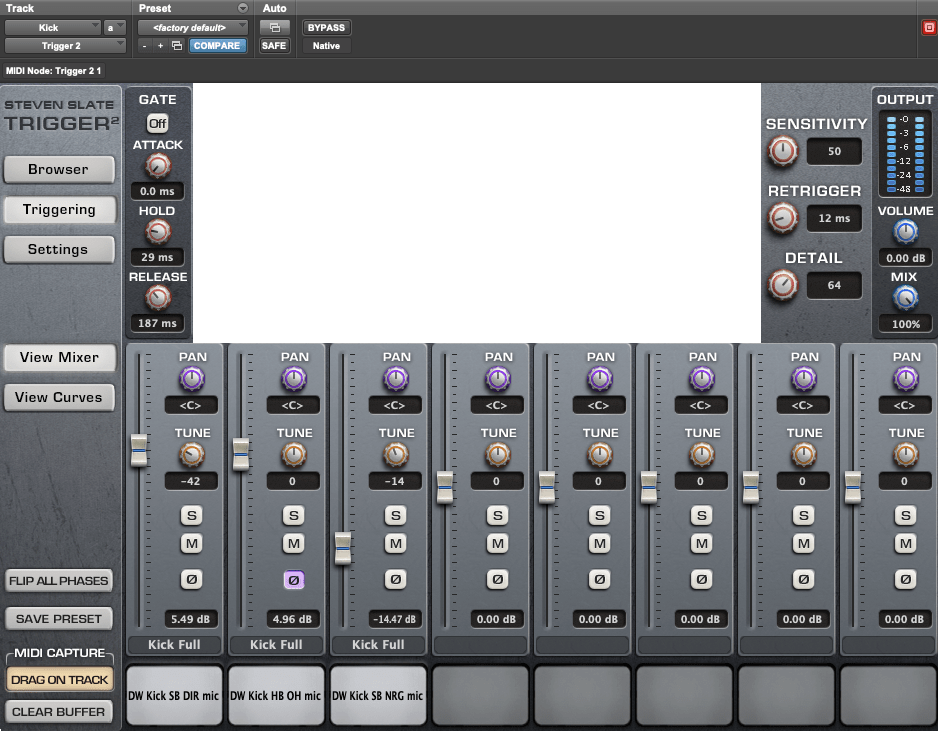The width and height of the screenshot is (938, 731).
Task: Click the output Volume knob
Action: pos(905,232)
